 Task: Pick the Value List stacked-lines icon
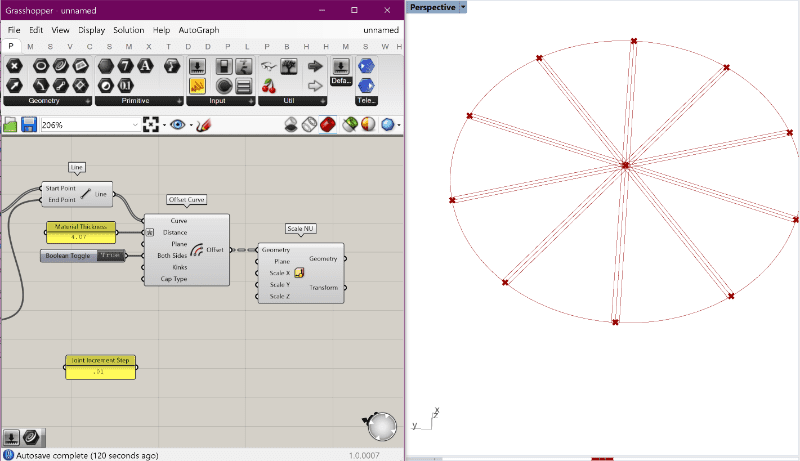click(244, 86)
